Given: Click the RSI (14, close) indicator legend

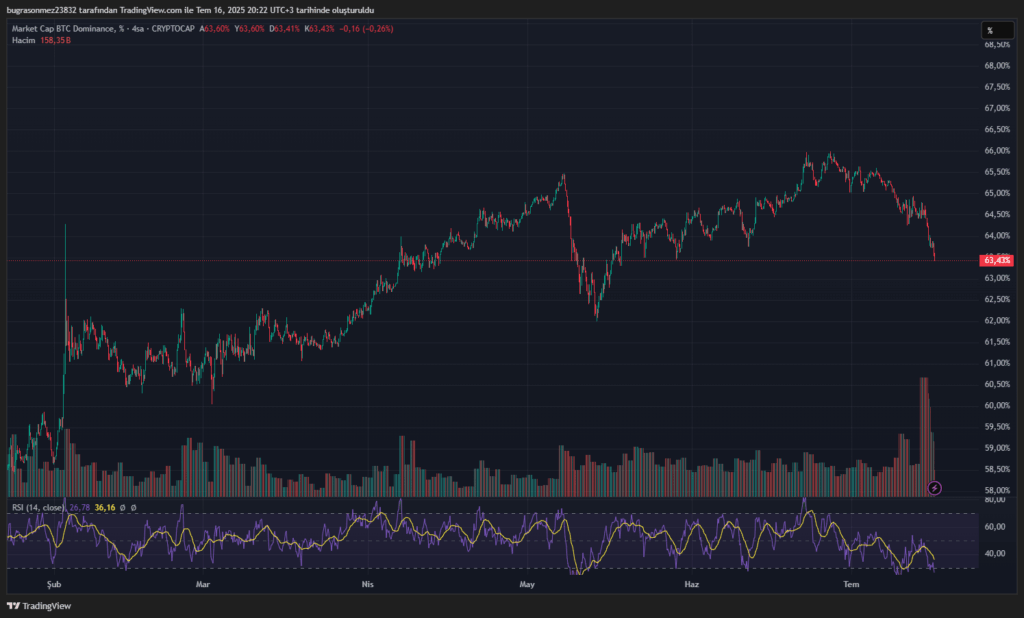Looking at the screenshot, I should click(x=38, y=508).
